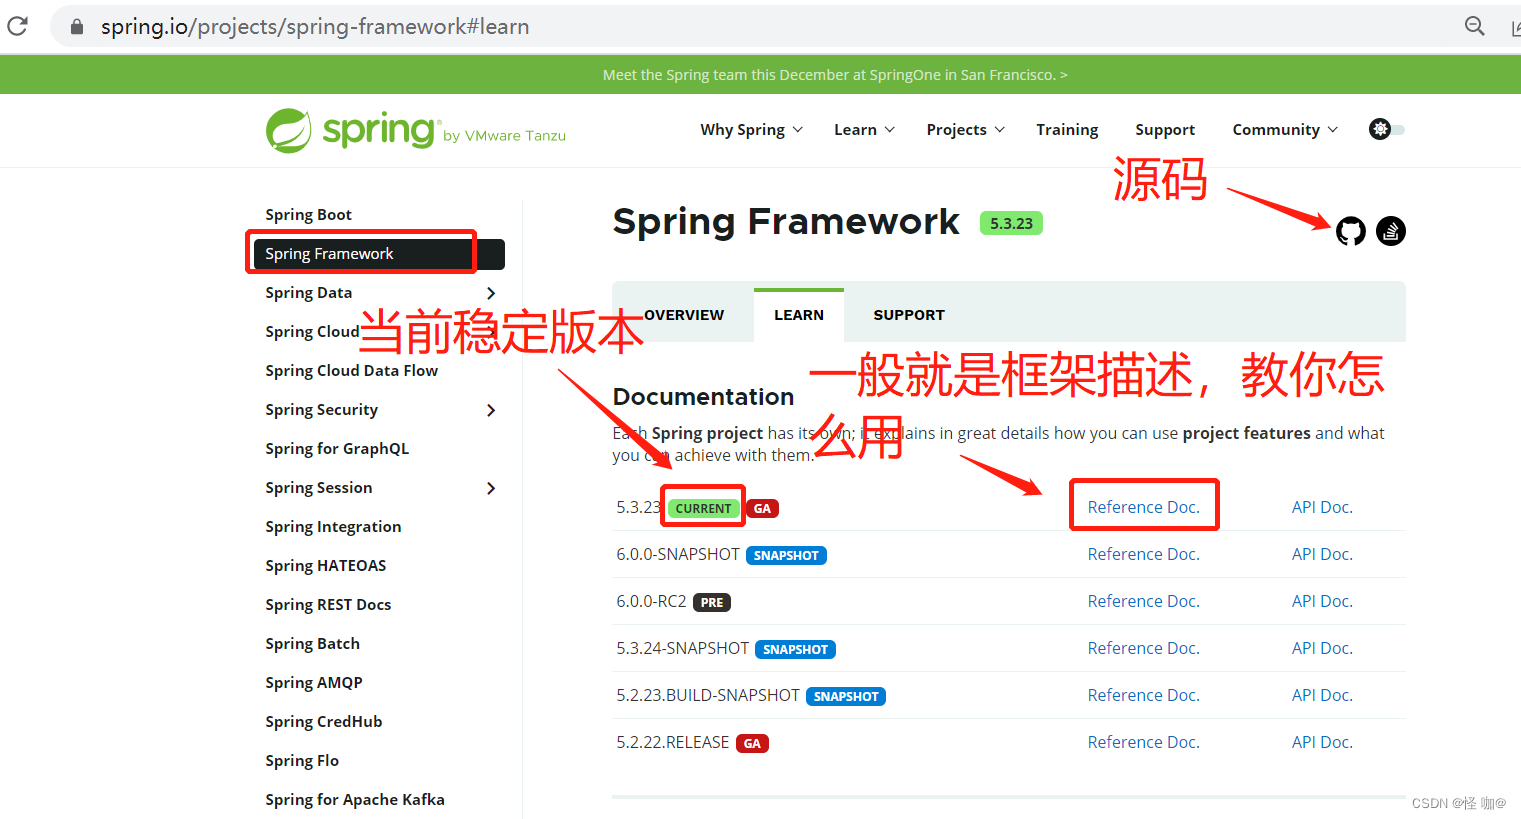1521x819 pixels.
Task: Click the Documentation heading
Action: point(703,397)
